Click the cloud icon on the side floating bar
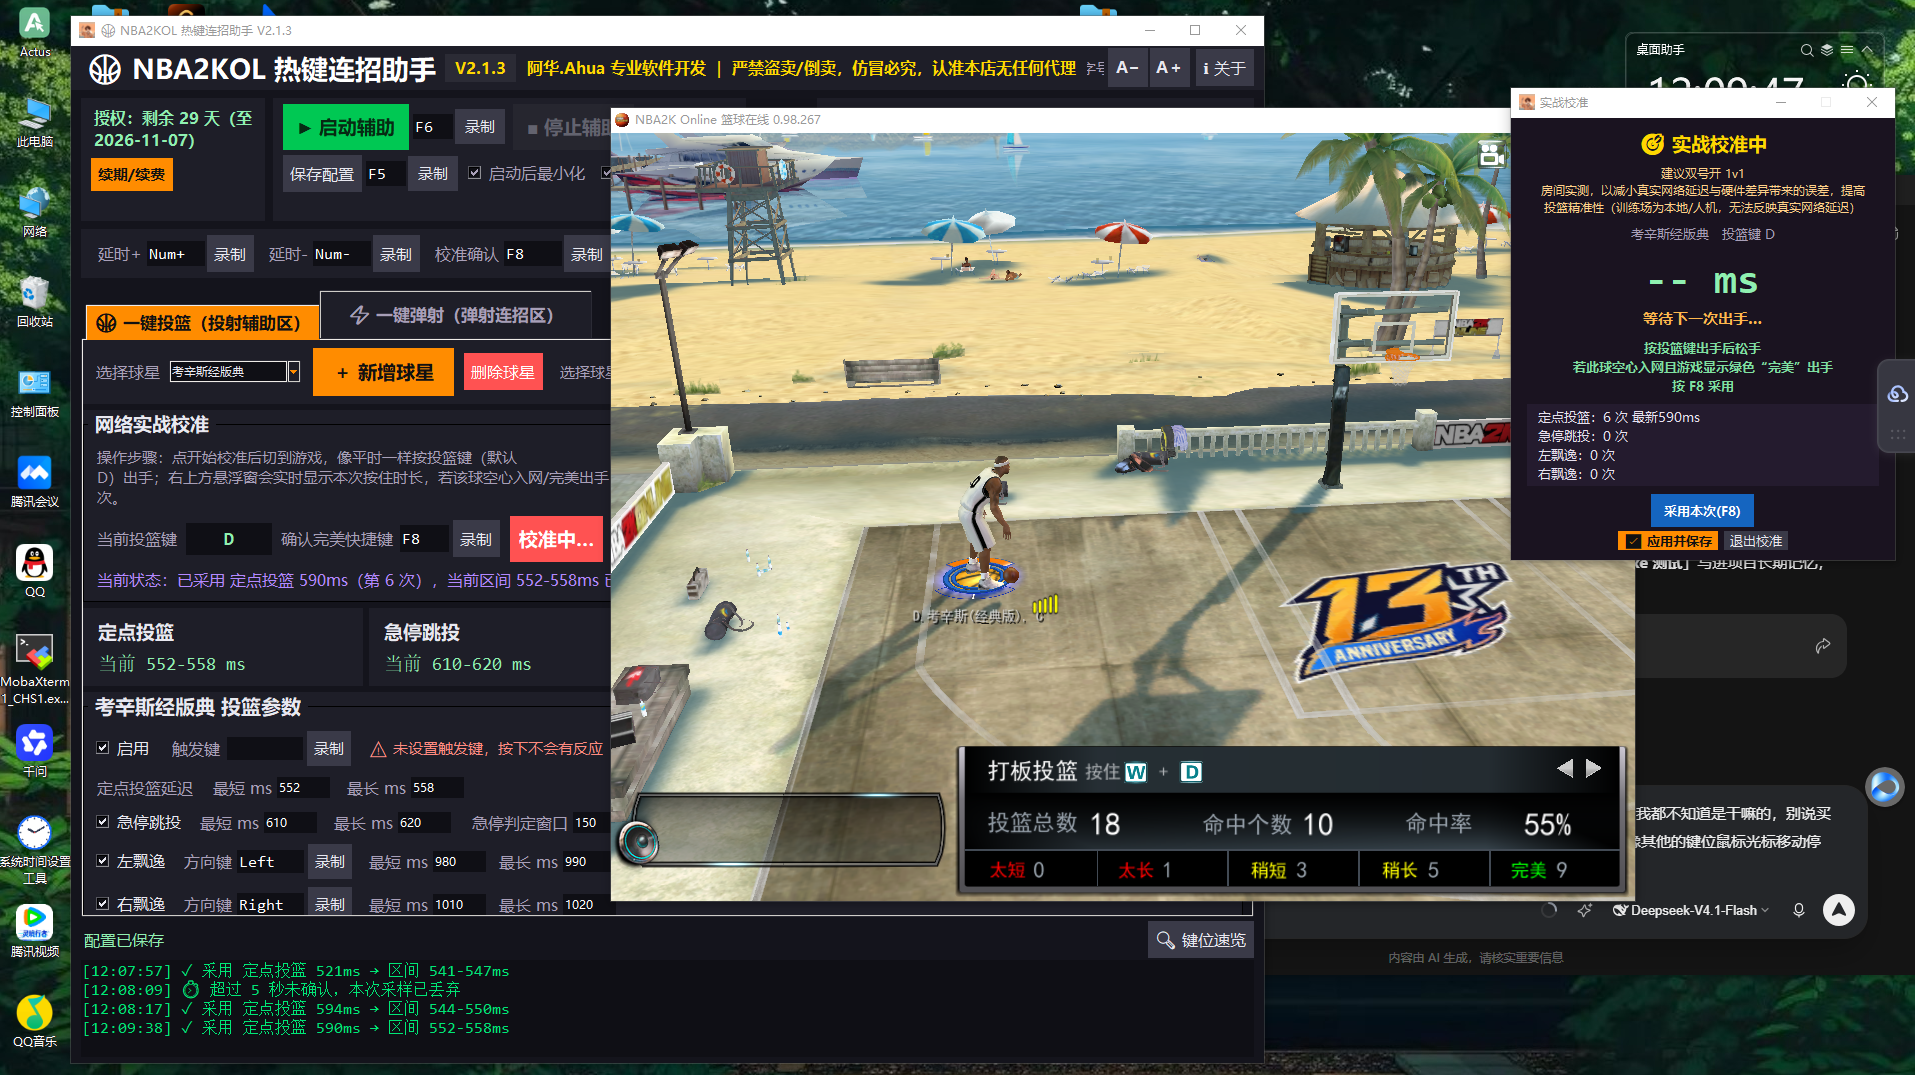The image size is (1915, 1075). pos(1897,394)
